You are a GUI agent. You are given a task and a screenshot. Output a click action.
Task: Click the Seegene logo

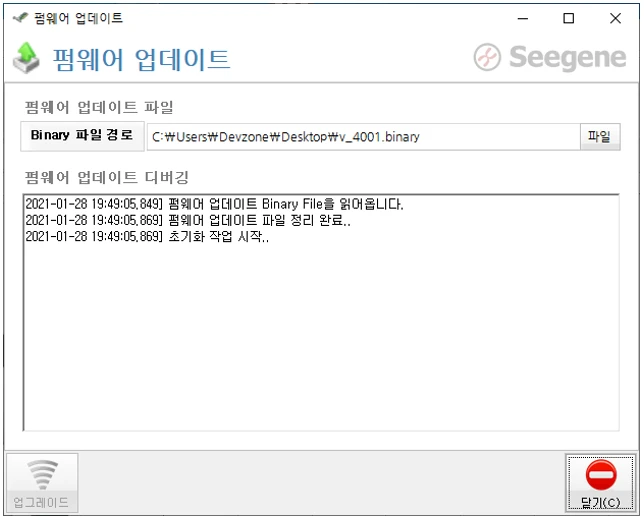click(550, 58)
